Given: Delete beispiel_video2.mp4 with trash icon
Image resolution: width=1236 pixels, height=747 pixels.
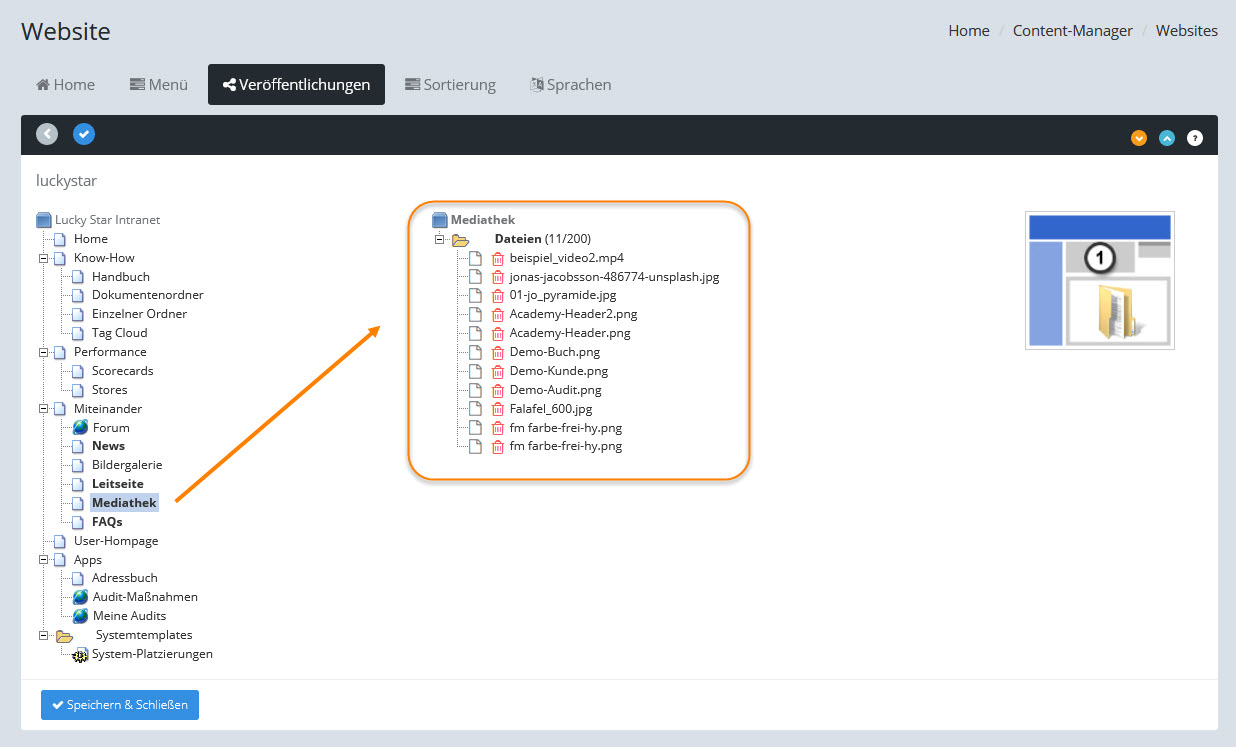Looking at the screenshot, I should (x=498, y=258).
